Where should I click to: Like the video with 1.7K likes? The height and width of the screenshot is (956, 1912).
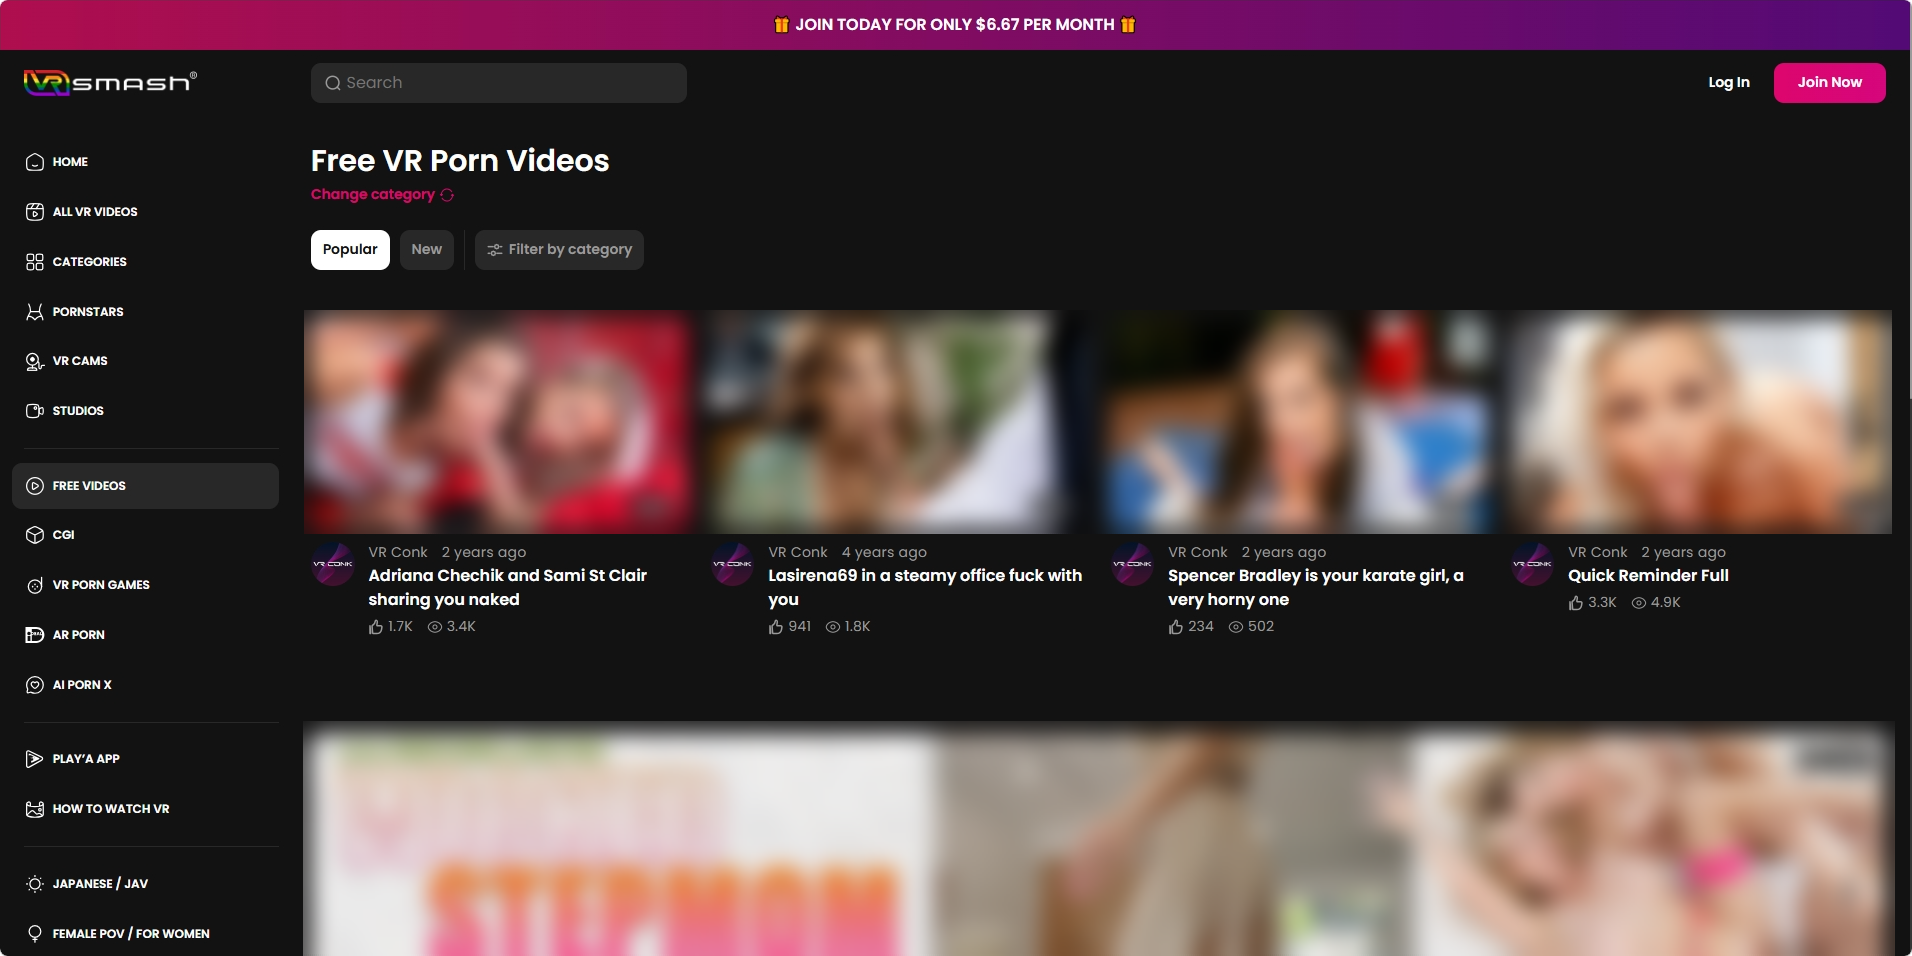pos(376,627)
